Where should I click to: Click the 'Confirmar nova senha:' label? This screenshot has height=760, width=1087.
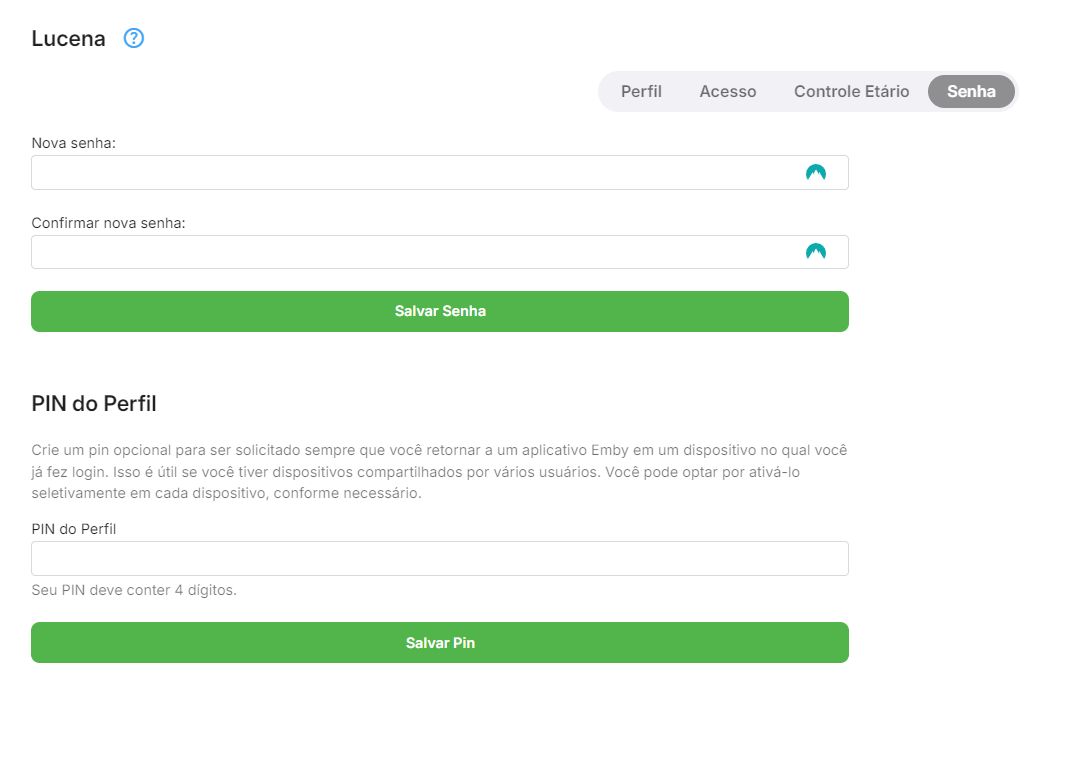click(108, 223)
